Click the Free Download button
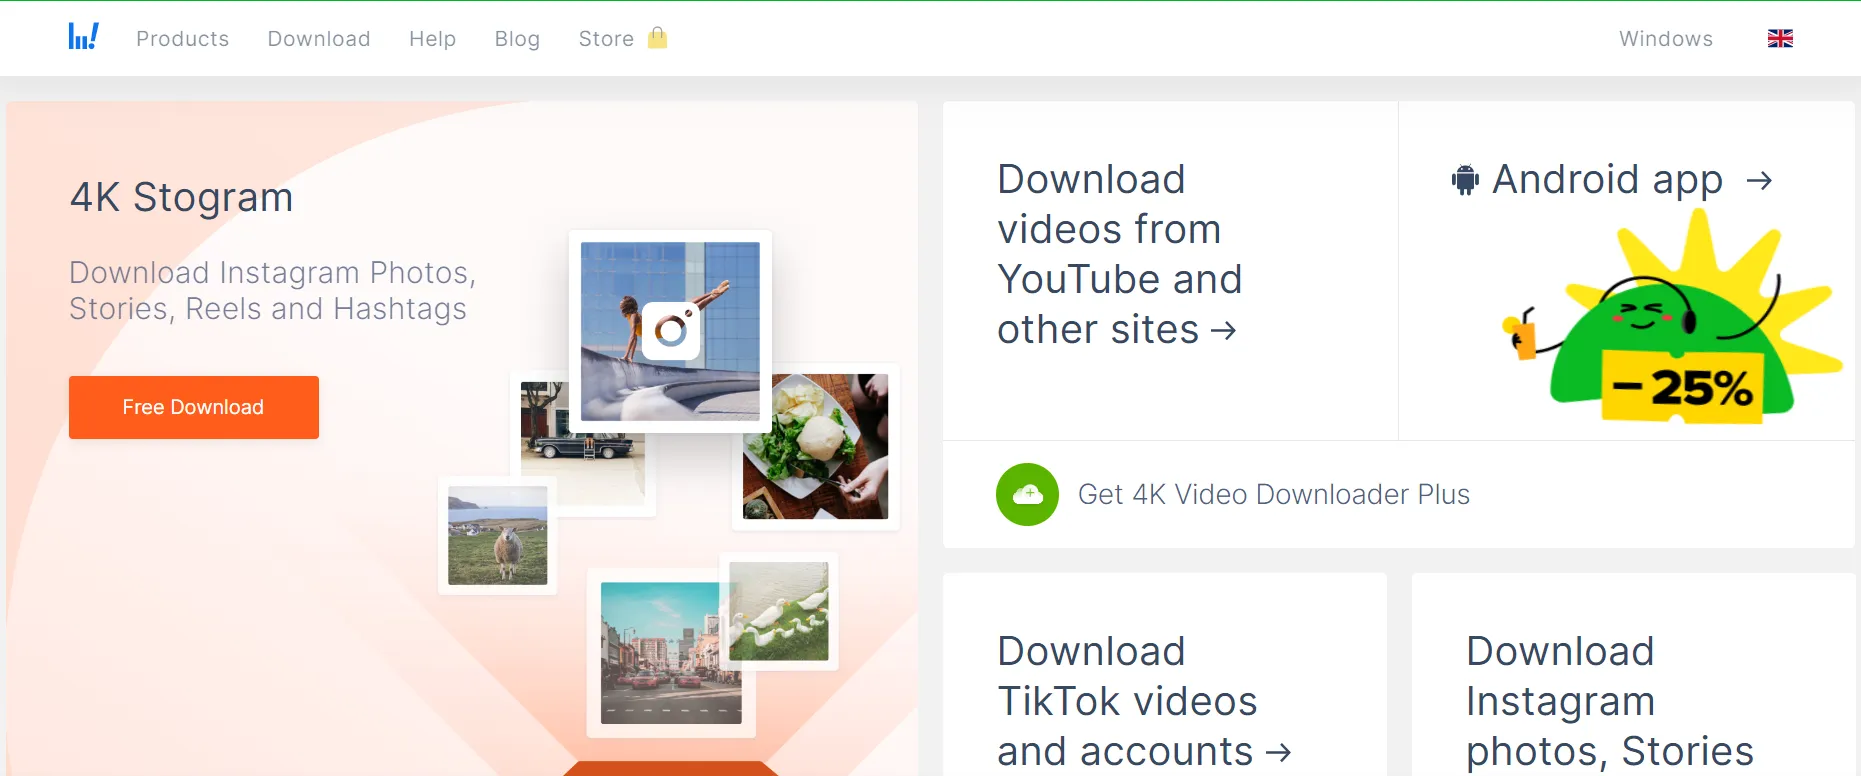 click(x=194, y=407)
